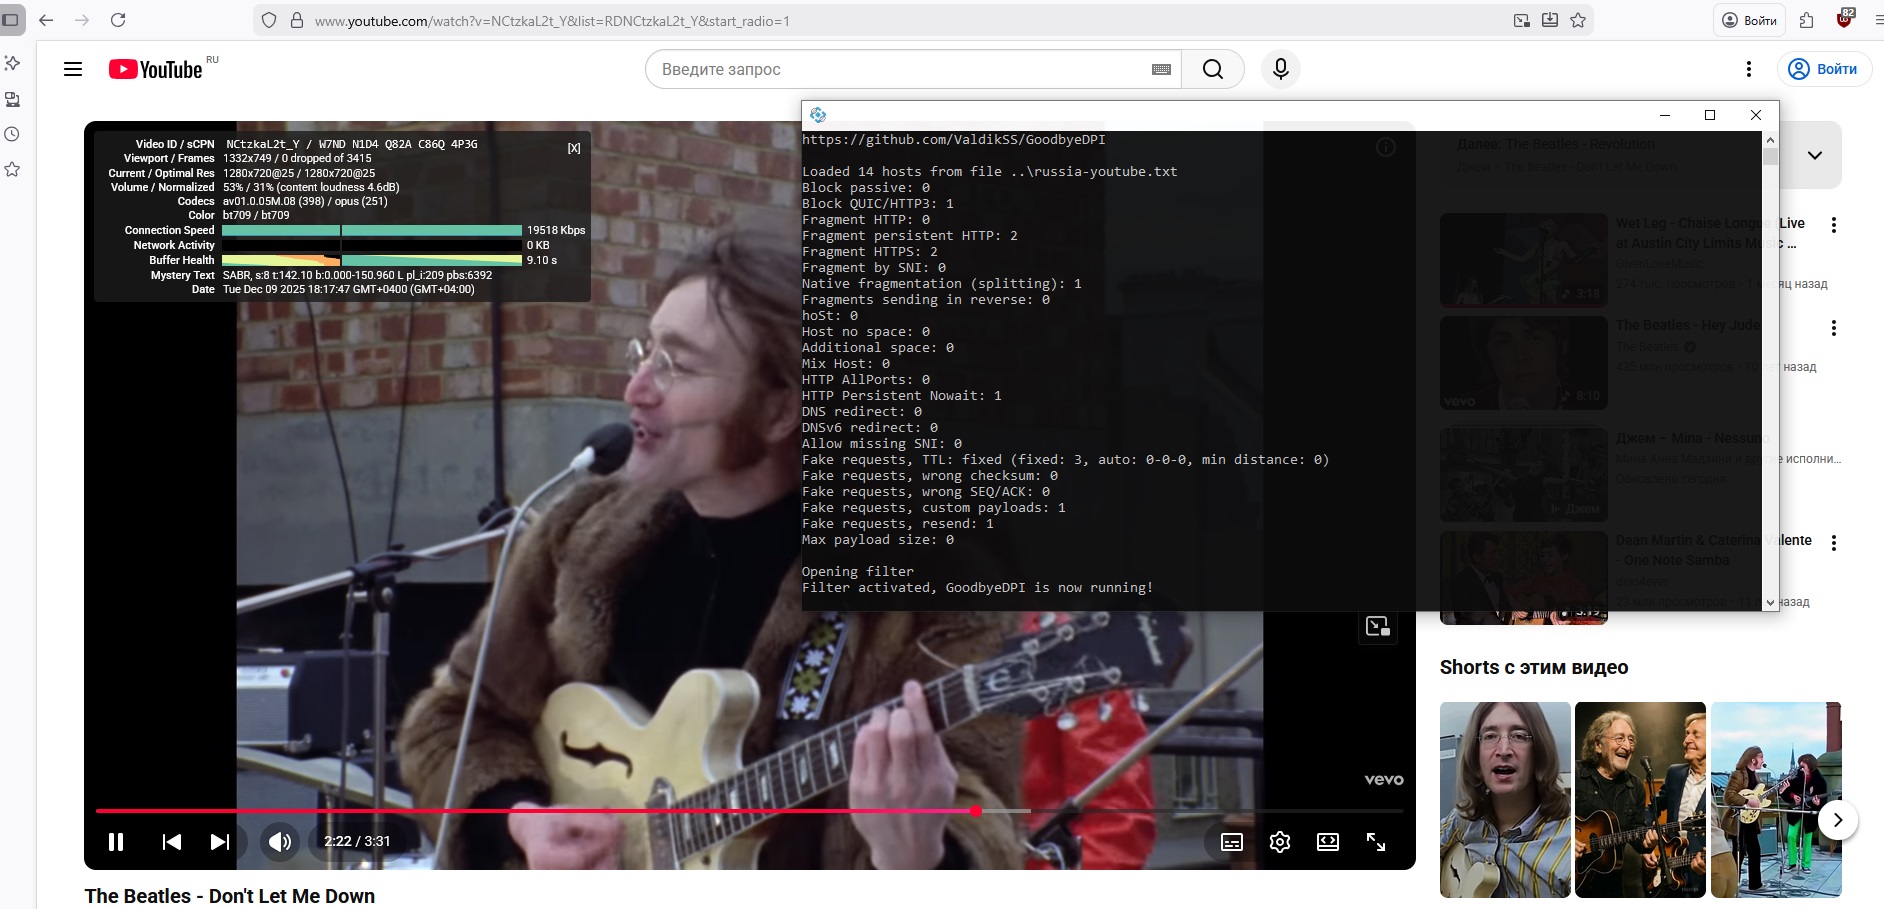Open menu for Wet Leg video
Viewport: 1884px width, 909px height.
pos(1833,225)
